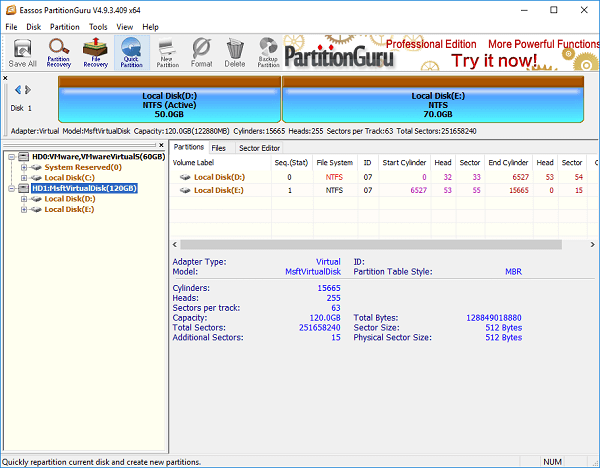The image size is (600, 468).
Task: Click the red NTFS cell for Local Disk(D:)
Action: click(334, 177)
